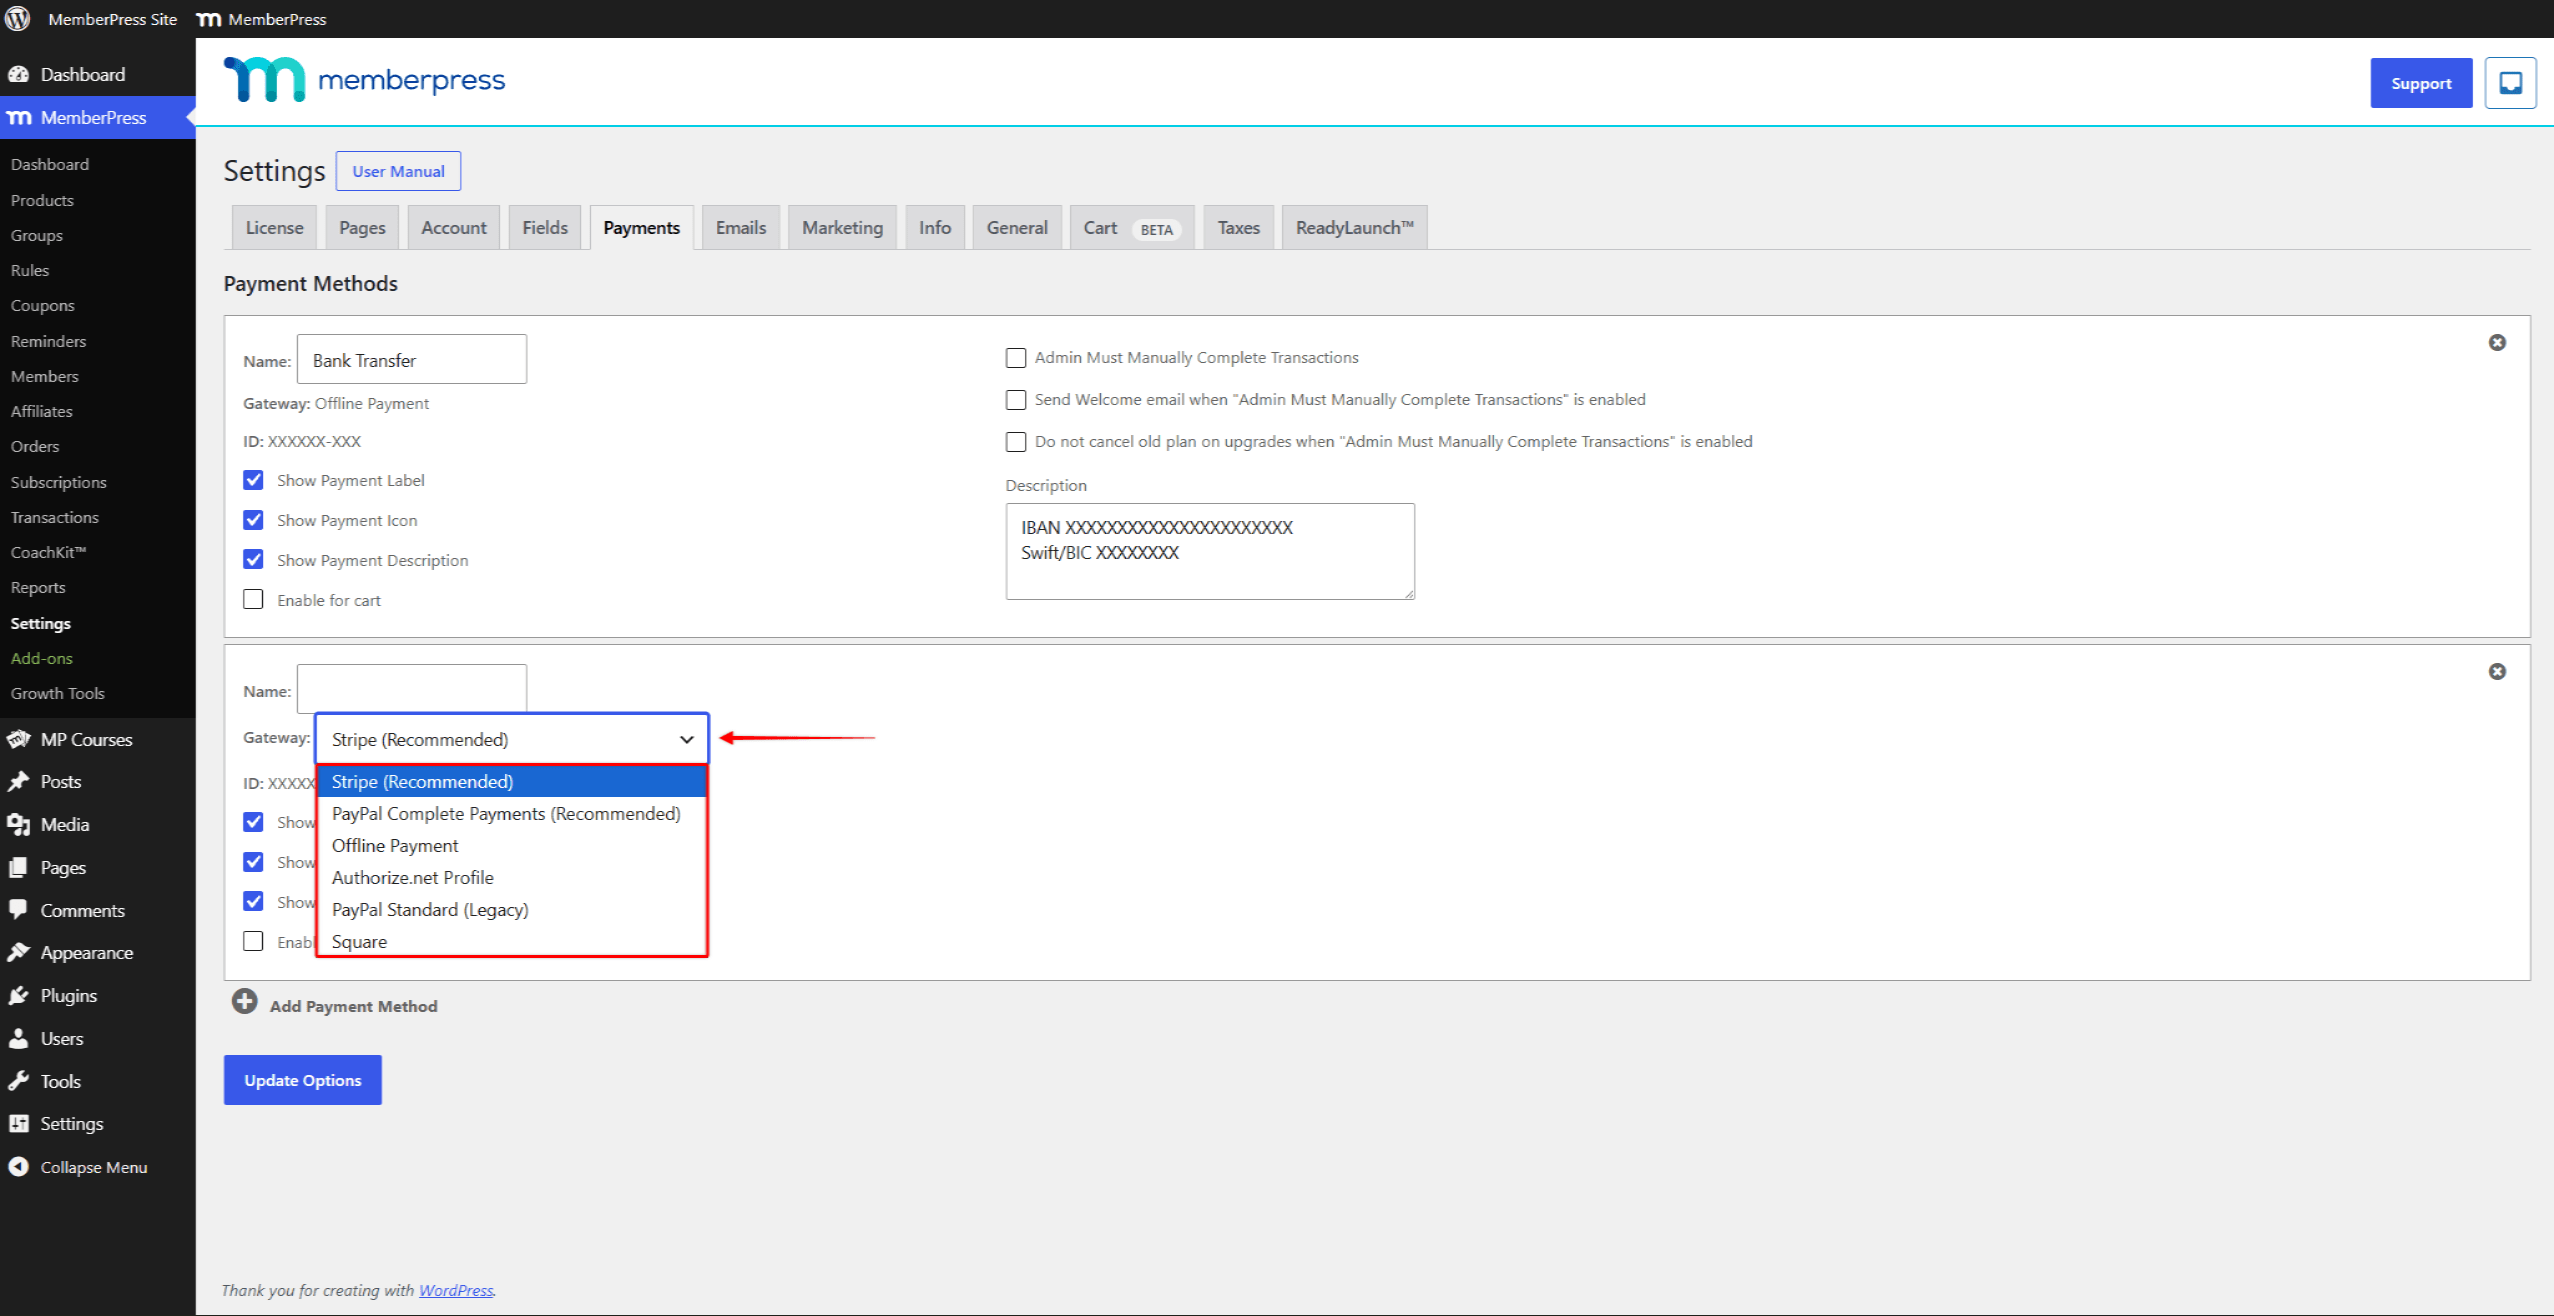Click the Collapse Menu arrow icon
The width and height of the screenshot is (2554, 1316).
pos(18,1166)
